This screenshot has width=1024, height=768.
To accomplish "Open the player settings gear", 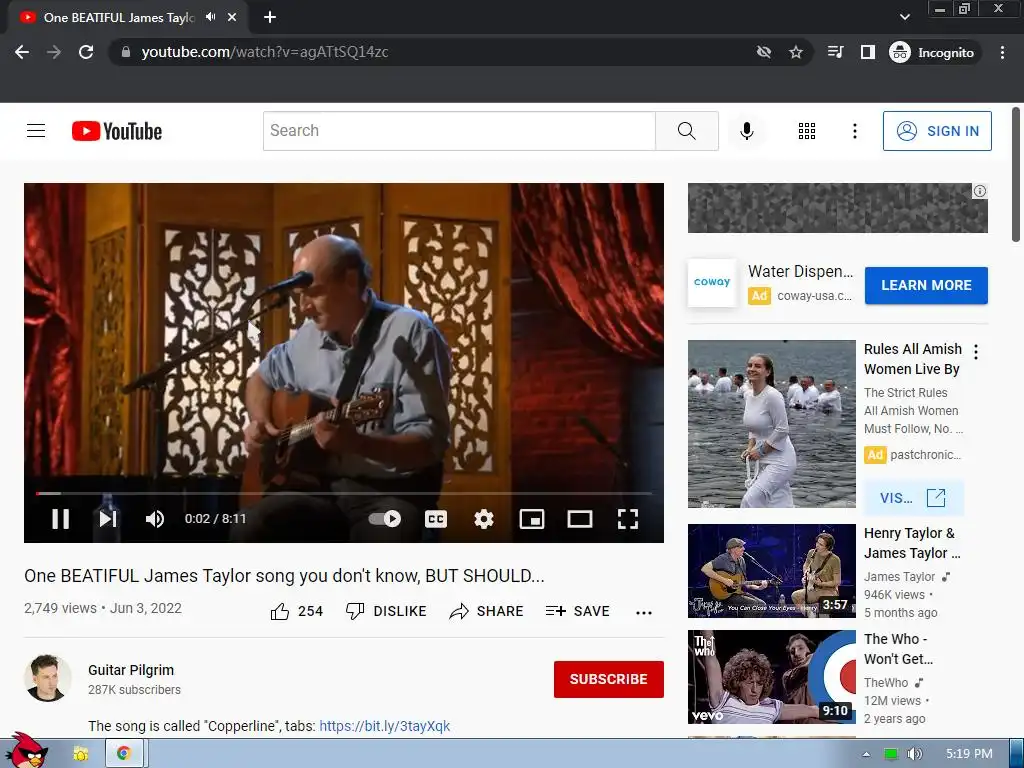I will pos(484,519).
